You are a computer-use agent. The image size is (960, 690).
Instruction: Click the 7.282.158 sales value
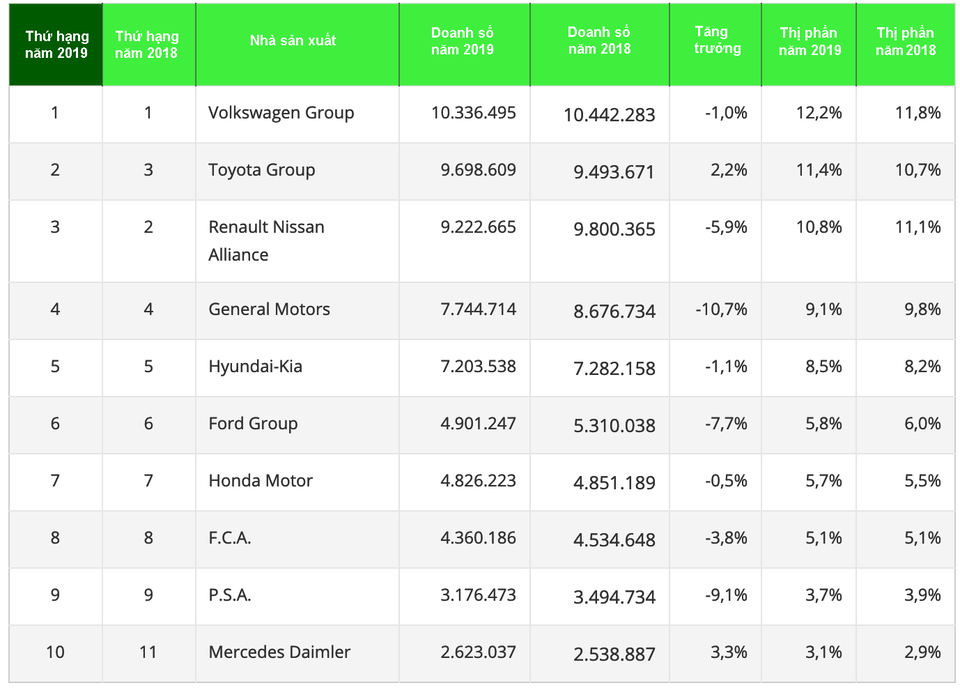point(614,369)
